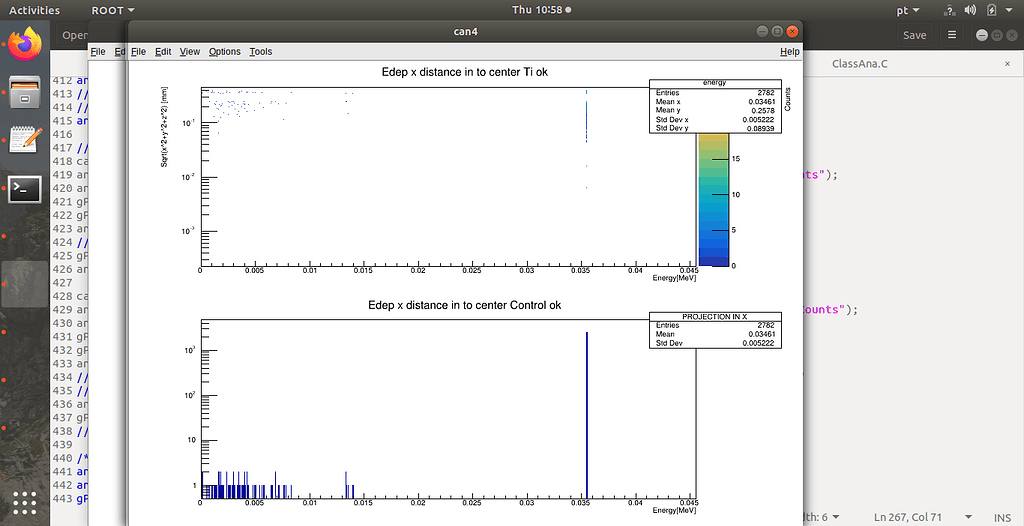Open the canvas View menu
Screen dimensions: 1024x526
pos(189,52)
